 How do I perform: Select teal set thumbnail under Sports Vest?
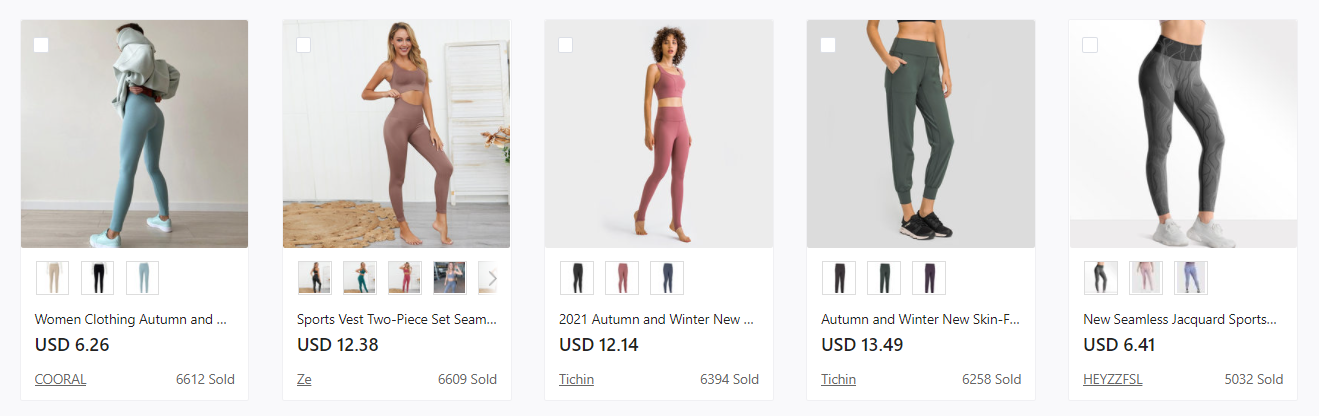(360, 278)
